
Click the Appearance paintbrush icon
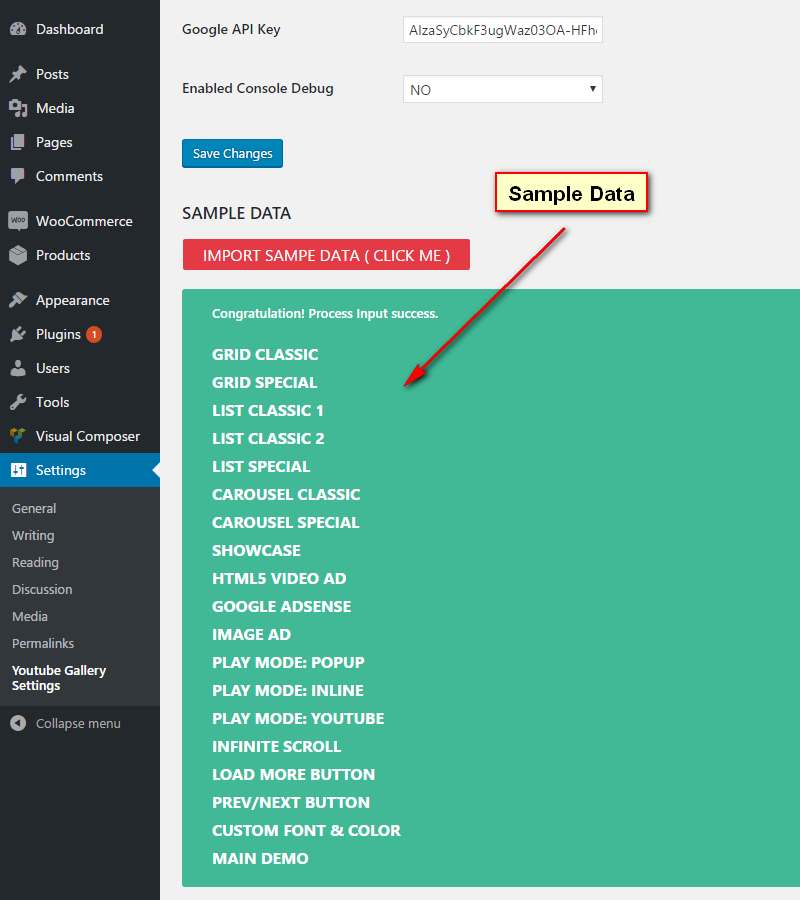[x=18, y=300]
